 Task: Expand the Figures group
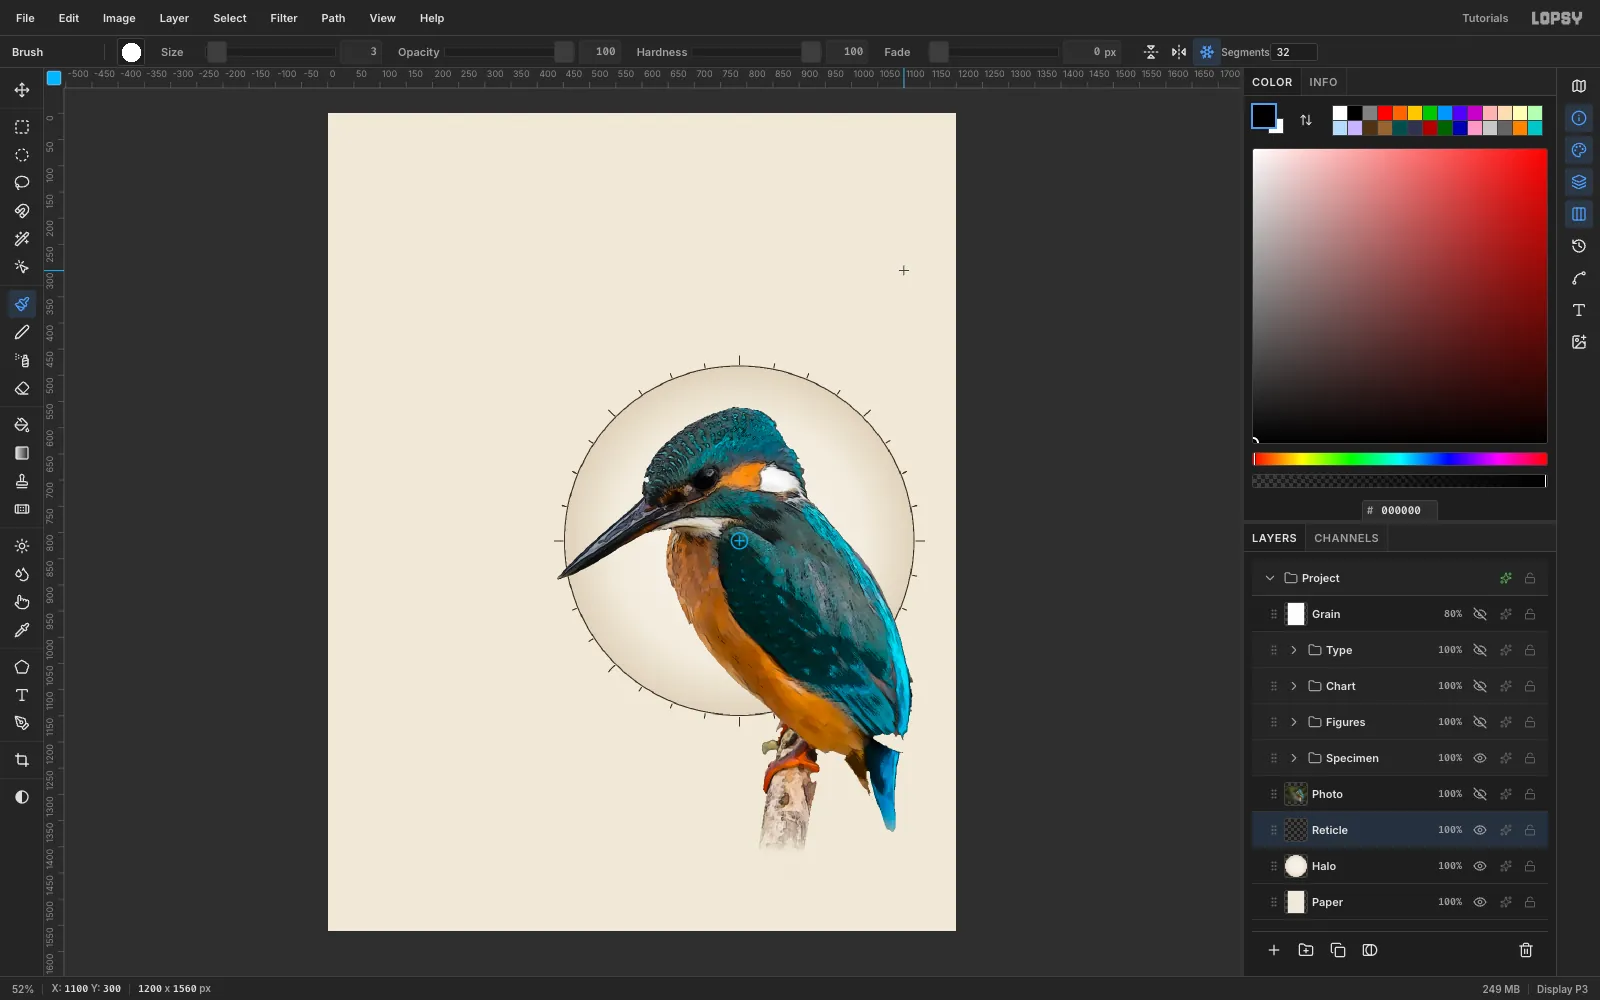tap(1294, 722)
